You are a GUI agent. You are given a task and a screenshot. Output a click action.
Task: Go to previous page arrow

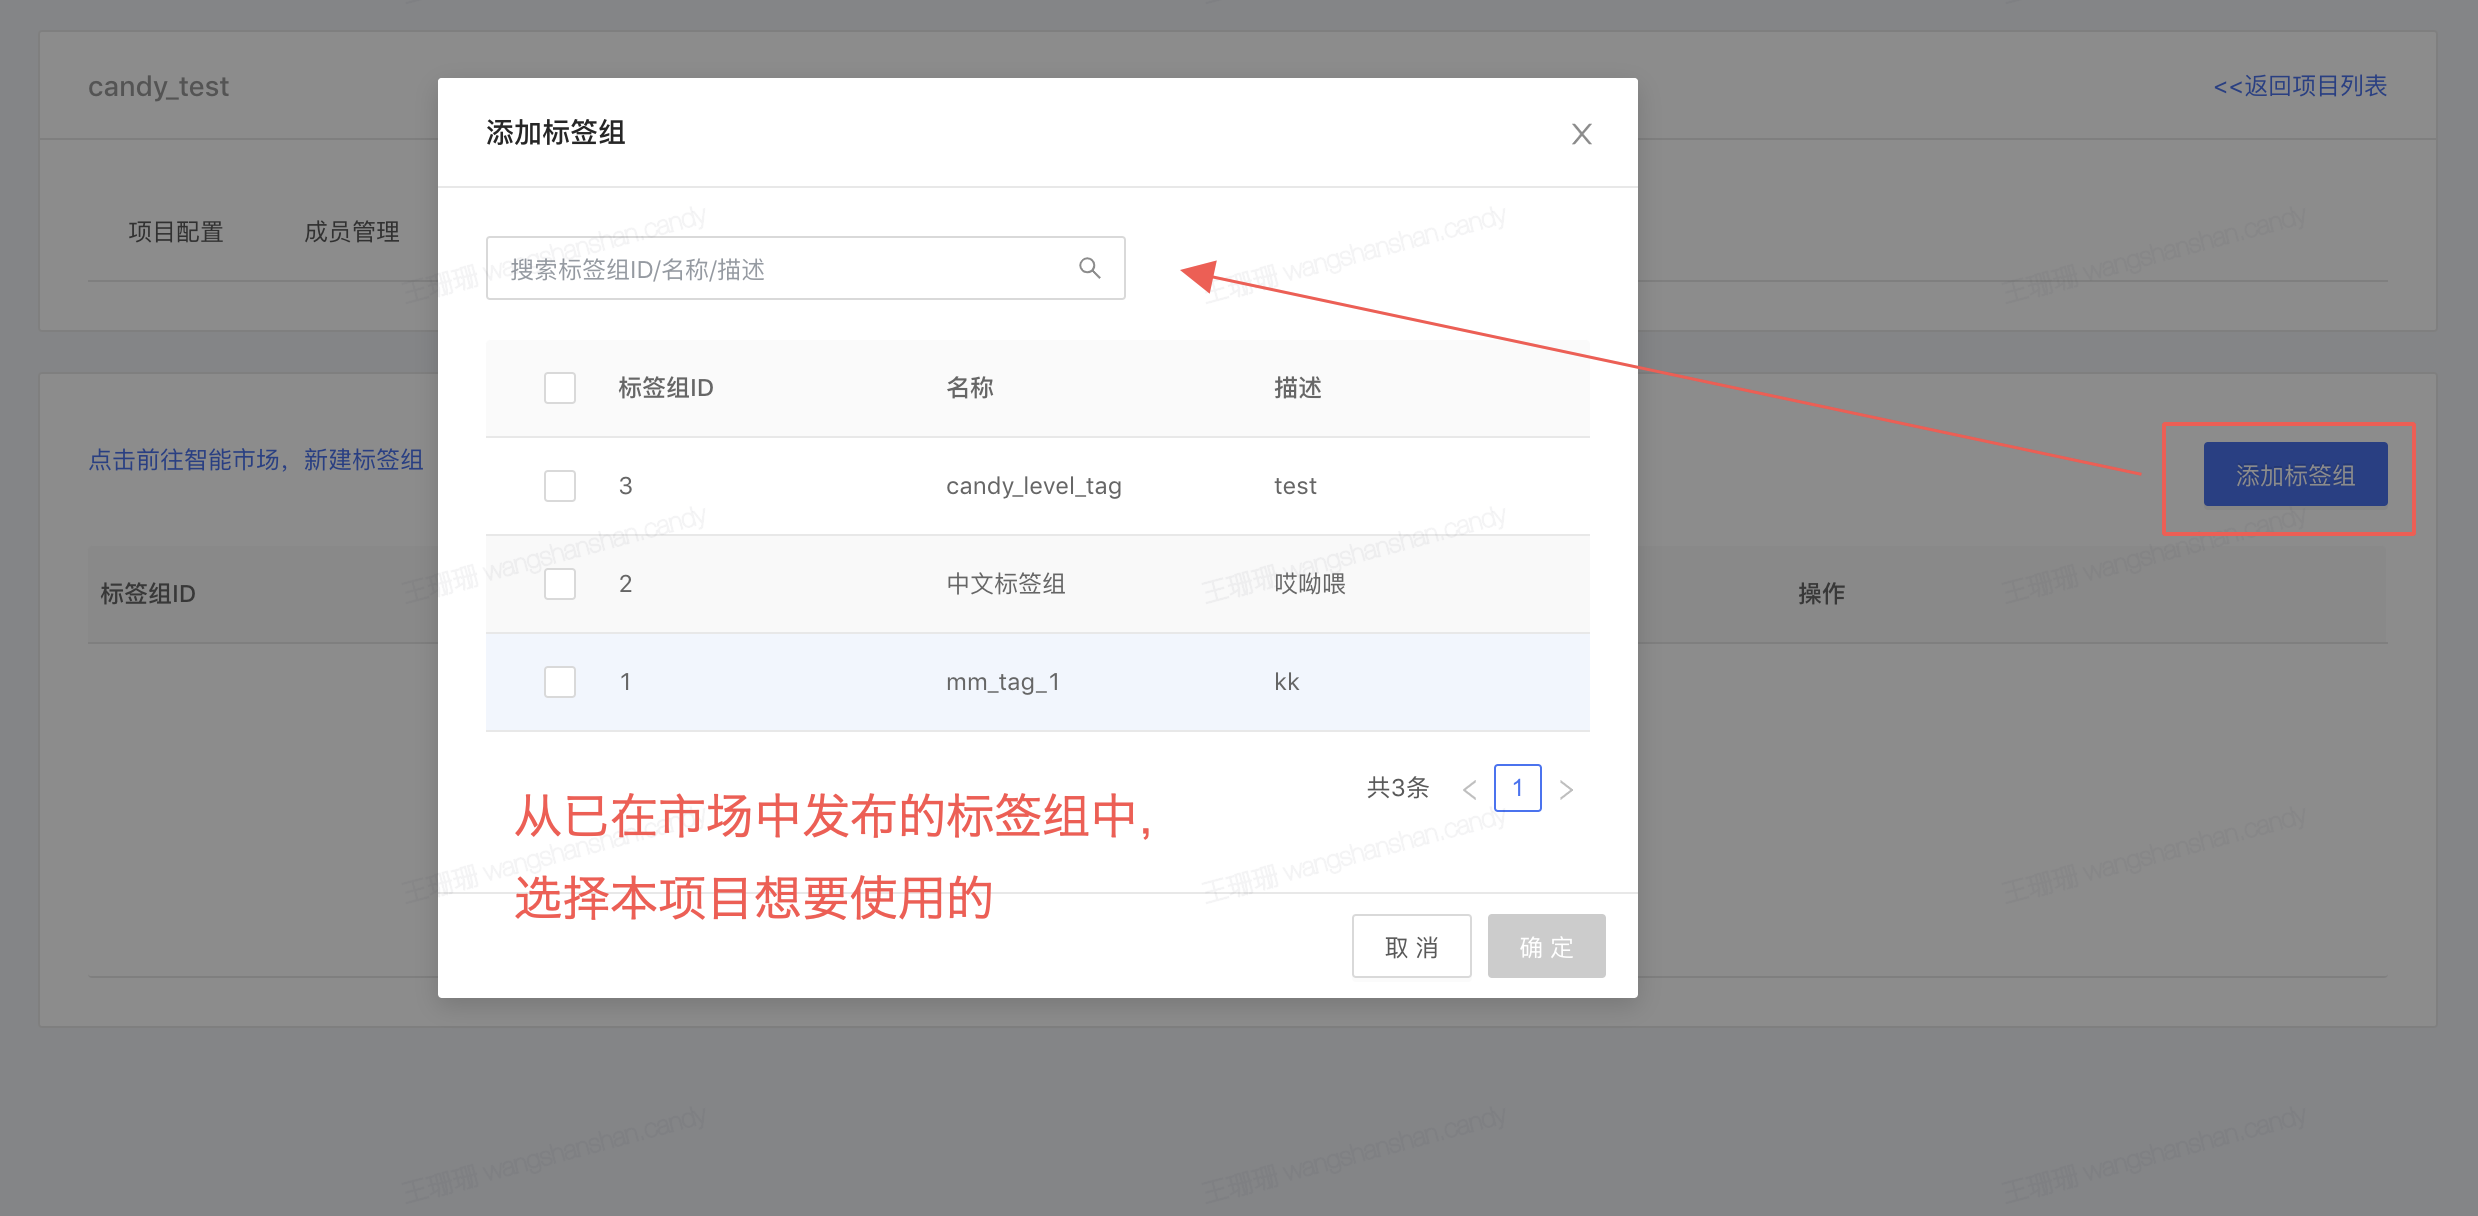[1469, 790]
